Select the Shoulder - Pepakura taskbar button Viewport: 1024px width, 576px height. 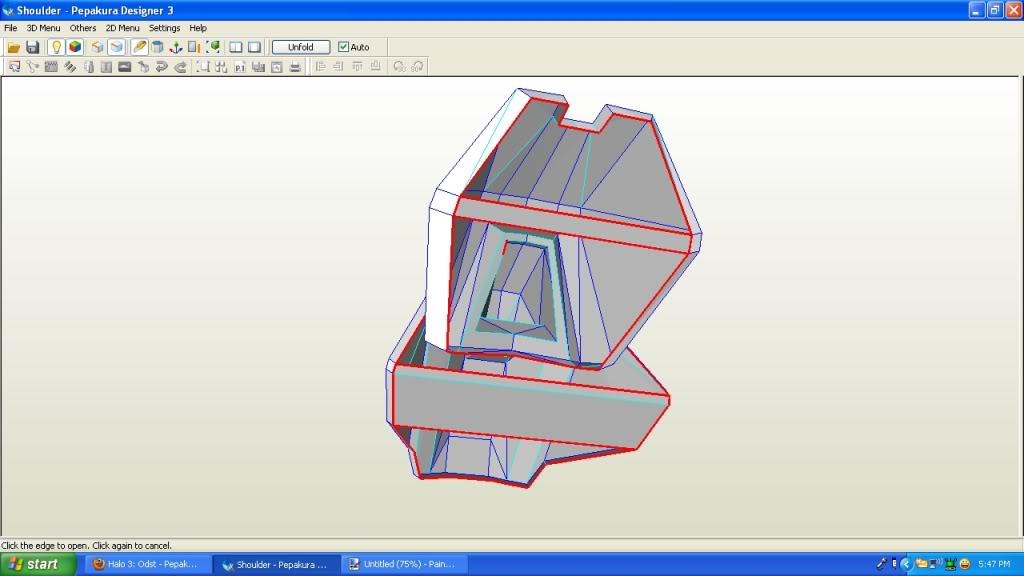276,564
